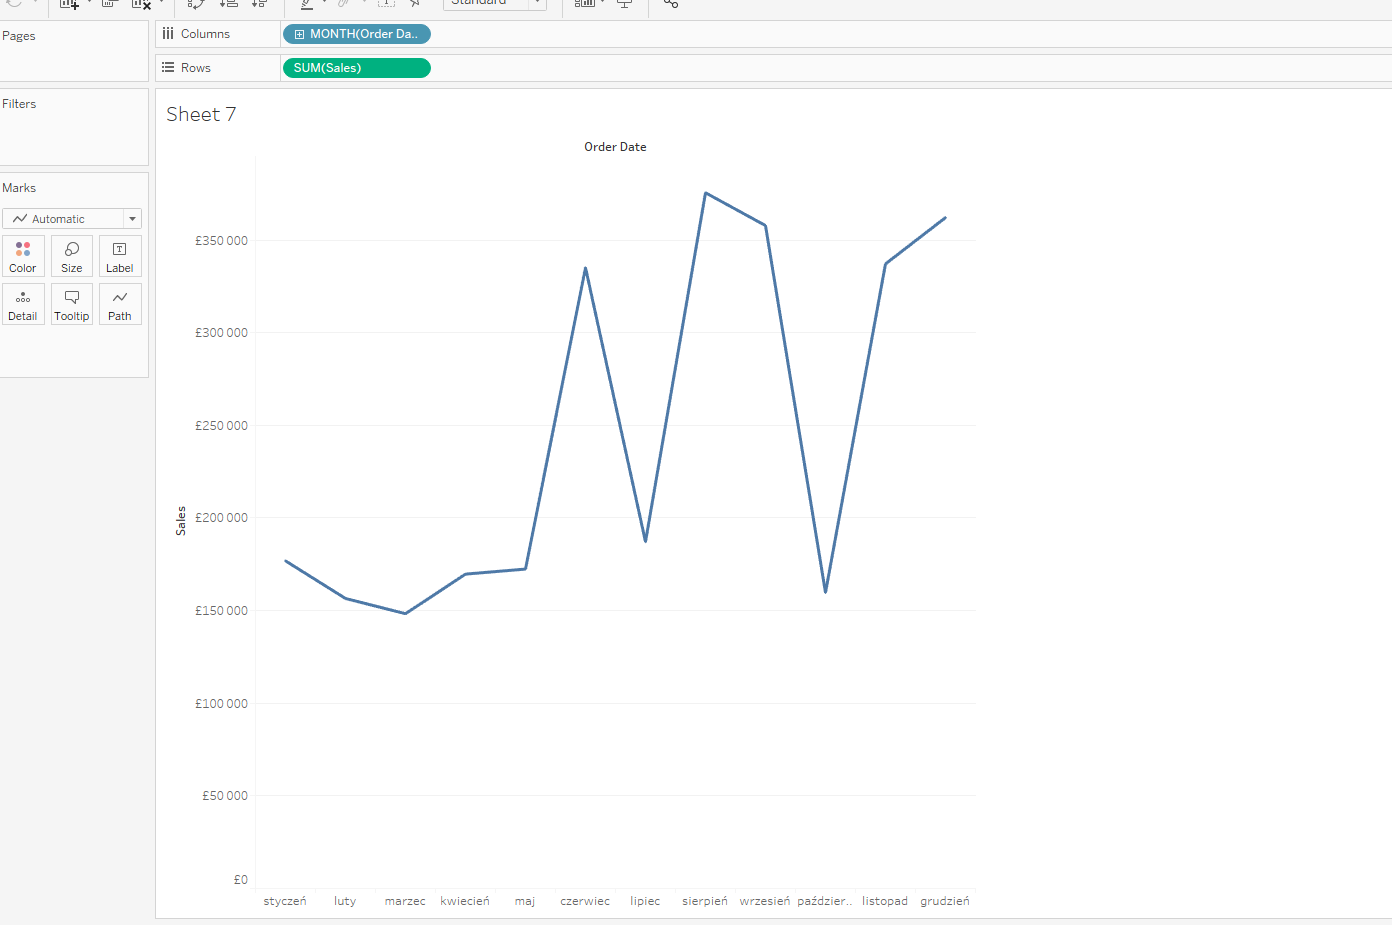The height and width of the screenshot is (925, 1392).
Task: Add a new worksheet from toolbar
Action: coord(69,4)
